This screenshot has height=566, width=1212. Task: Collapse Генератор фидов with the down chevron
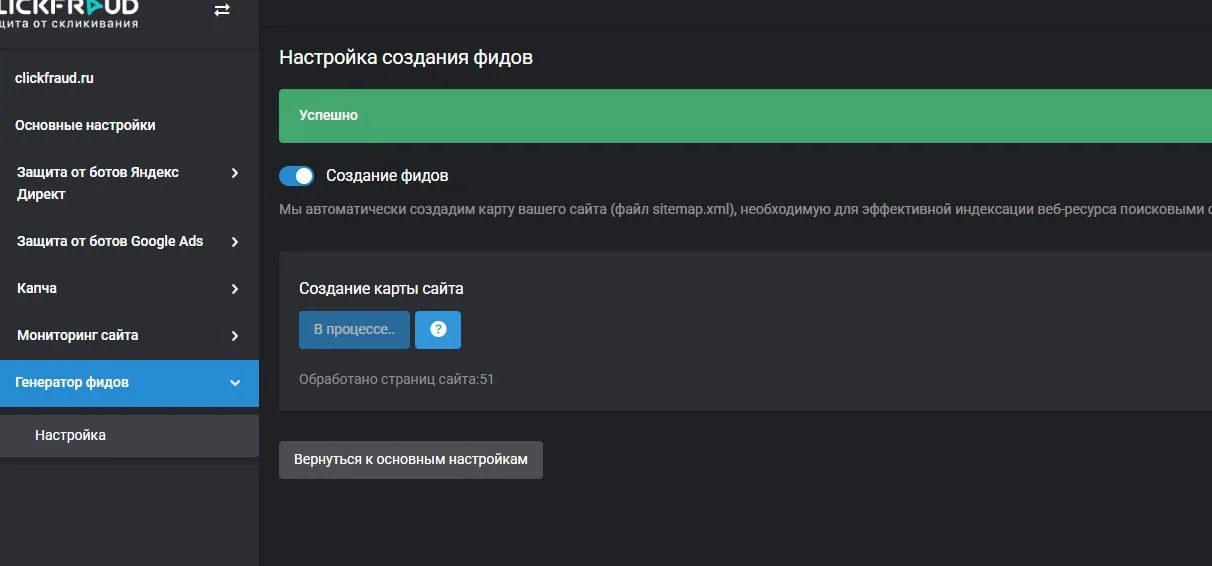pos(235,383)
